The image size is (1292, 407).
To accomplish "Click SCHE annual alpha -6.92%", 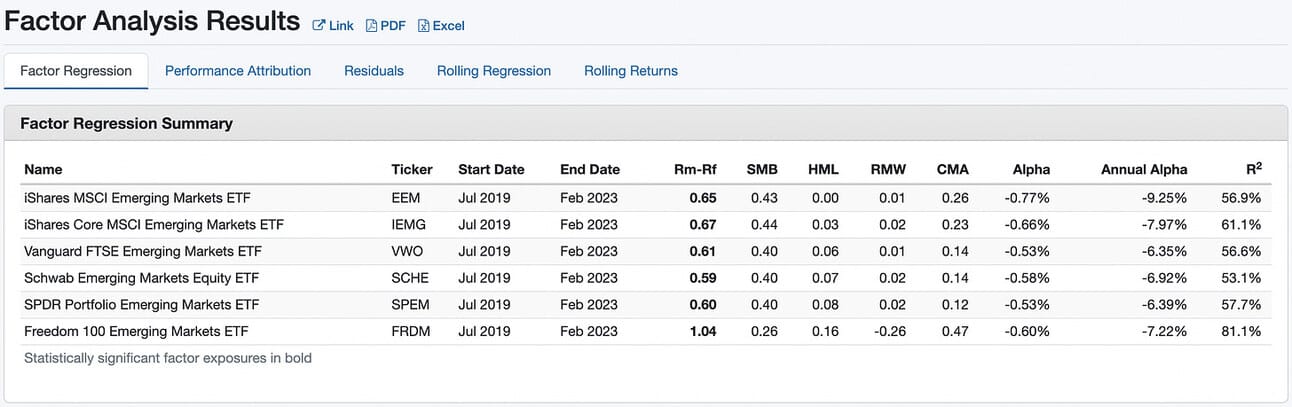I will (x=1164, y=277).
